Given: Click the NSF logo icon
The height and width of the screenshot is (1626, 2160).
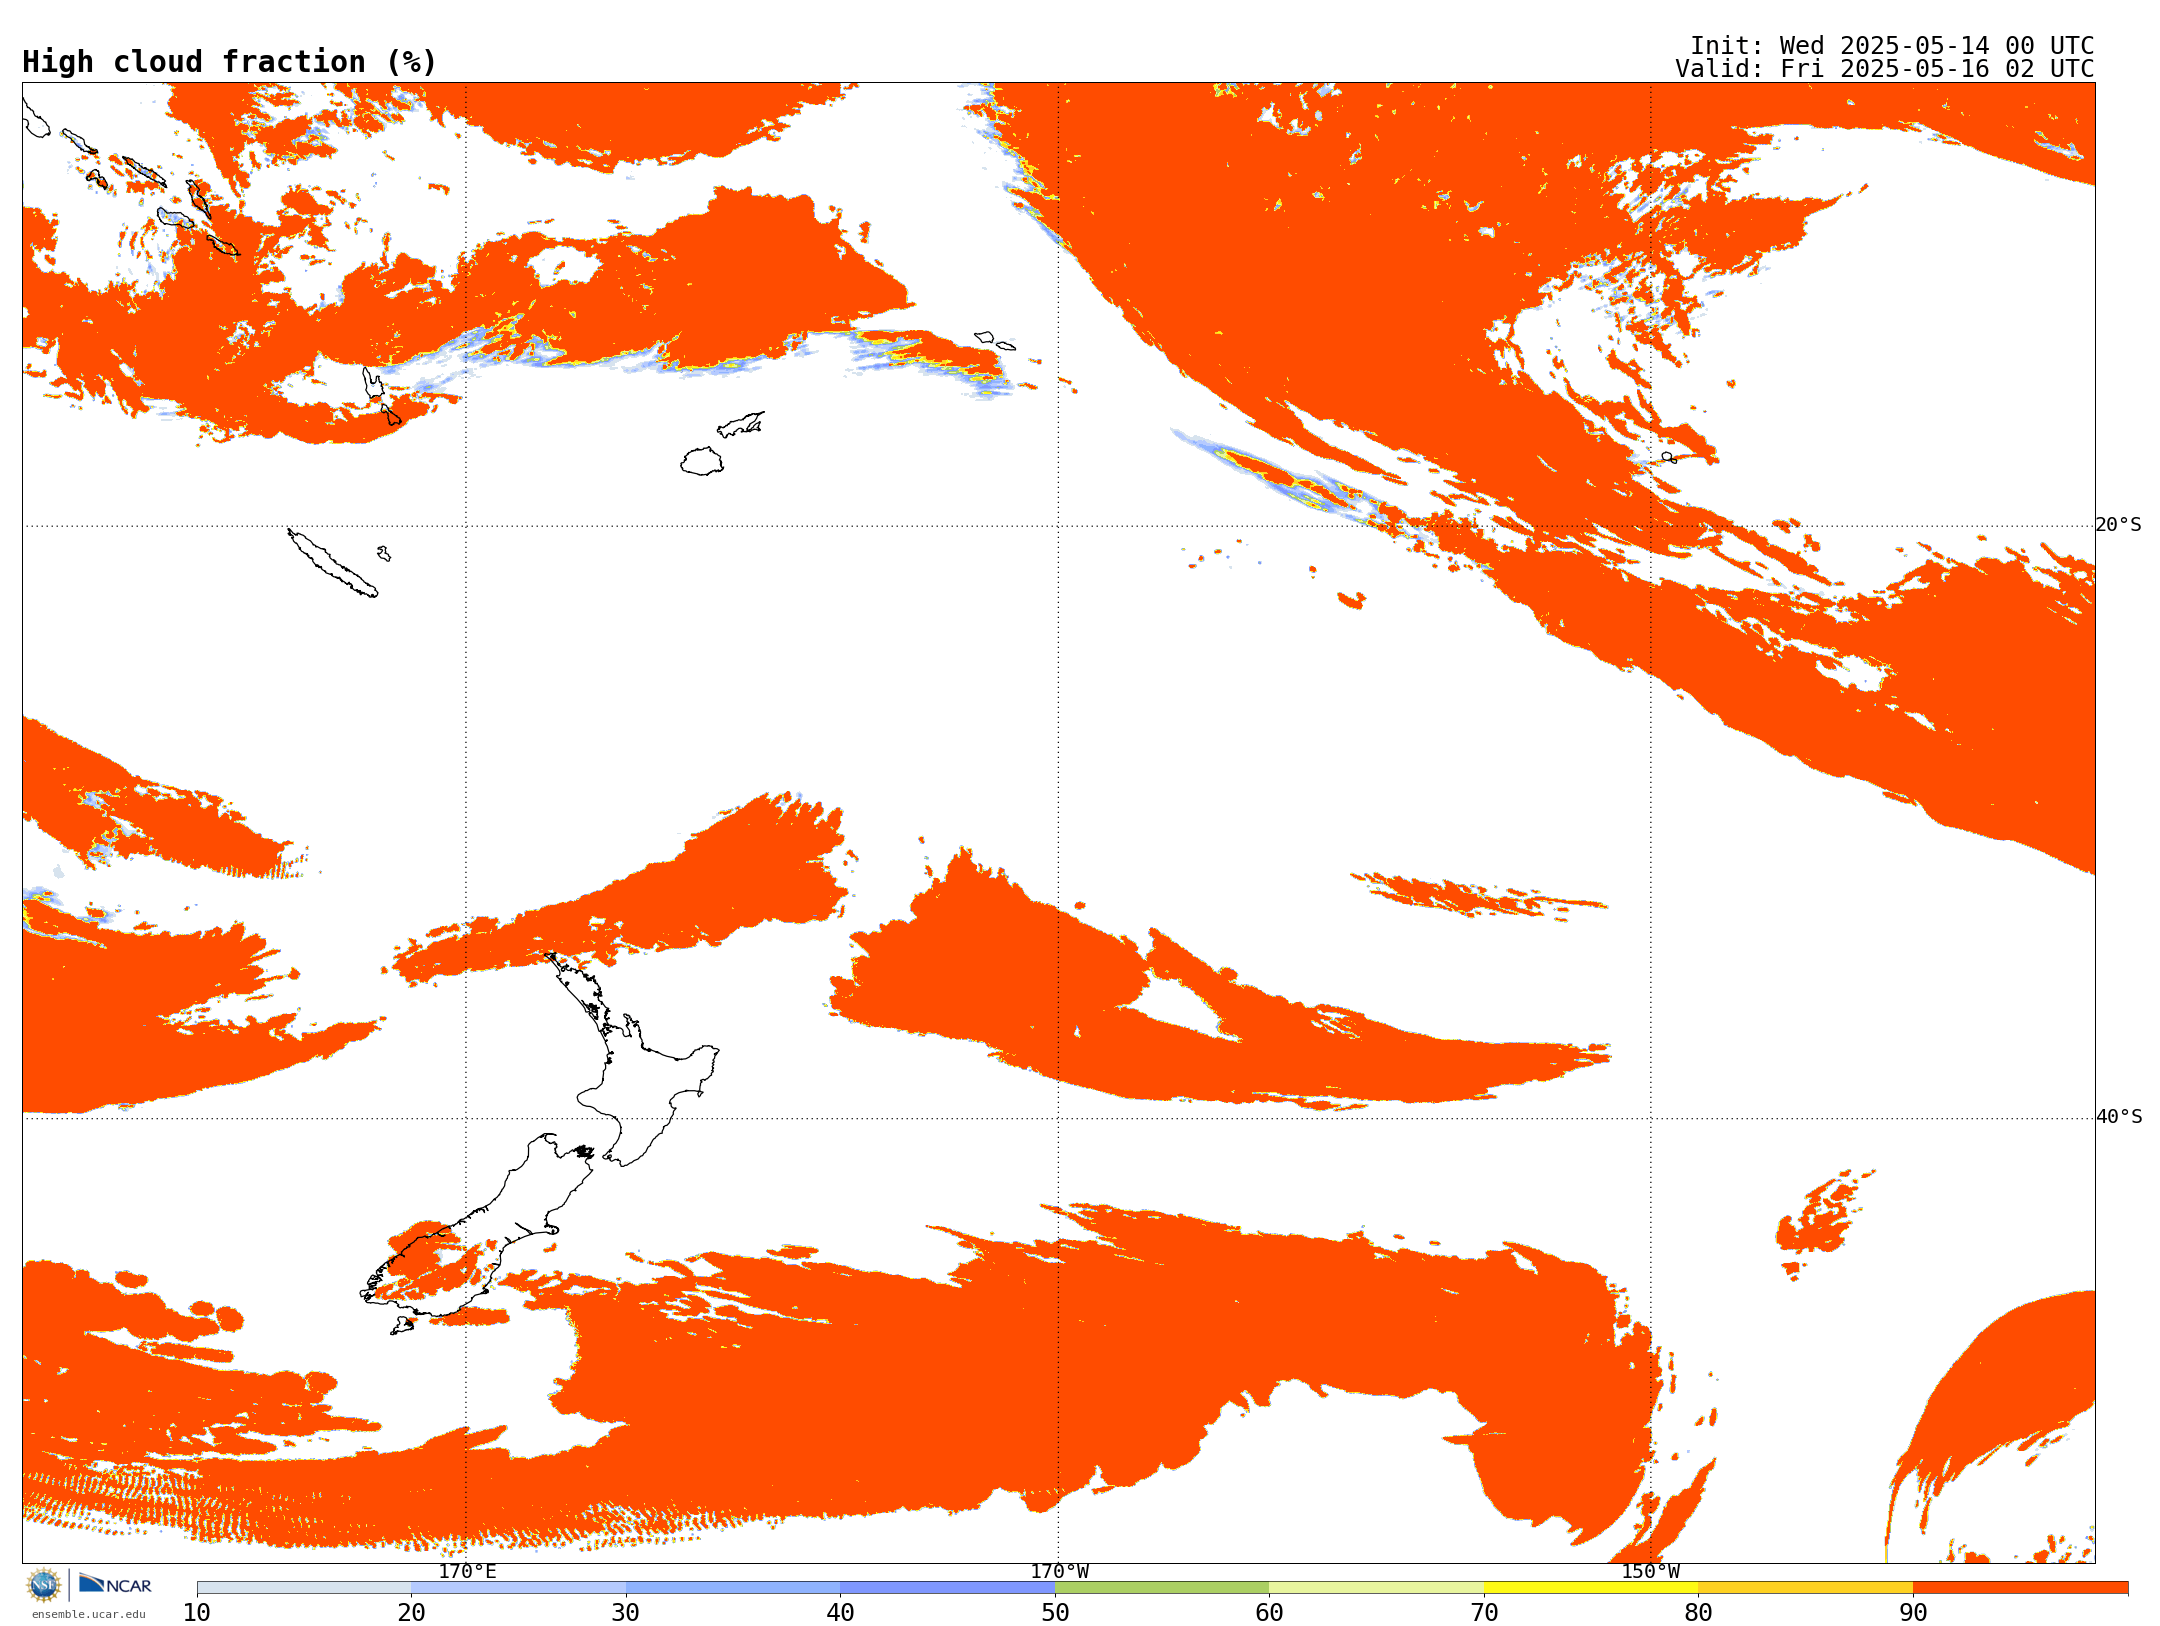Looking at the screenshot, I should (44, 1585).
